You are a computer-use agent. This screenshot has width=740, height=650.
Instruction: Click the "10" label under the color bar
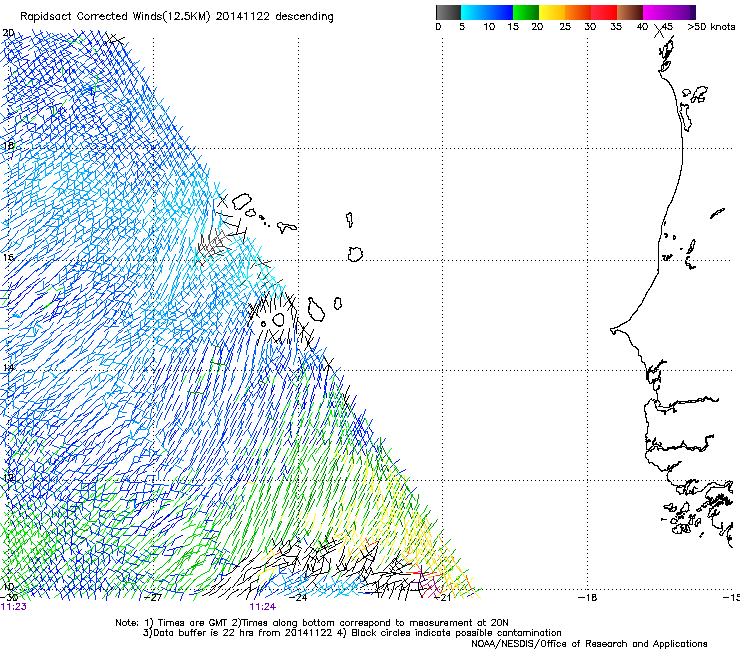[x=489, y=27]
